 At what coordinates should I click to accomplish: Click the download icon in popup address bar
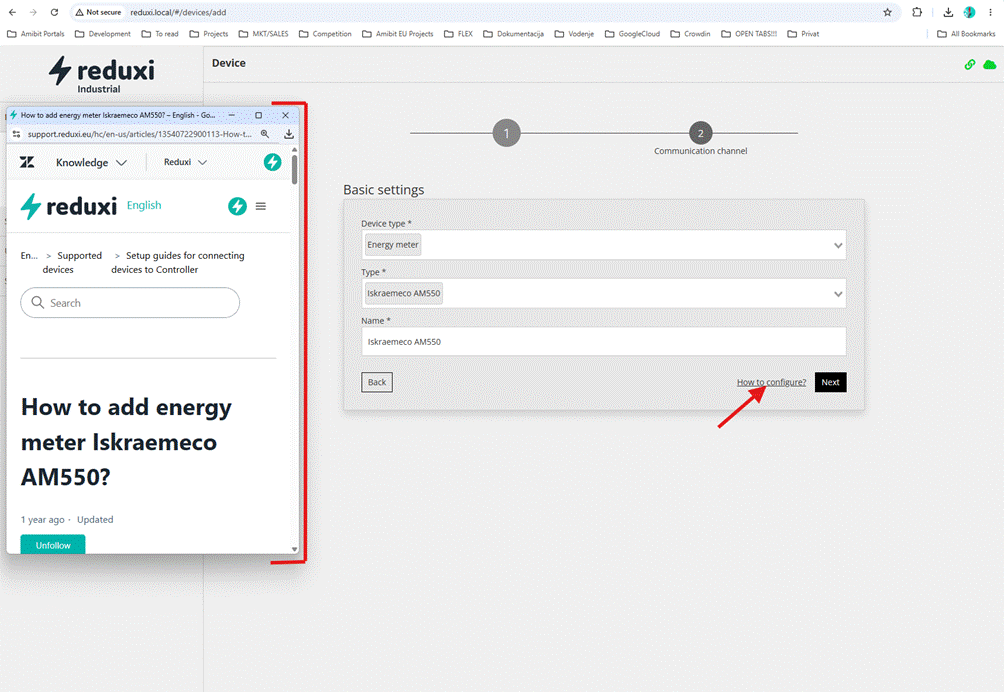click(289, 134)
